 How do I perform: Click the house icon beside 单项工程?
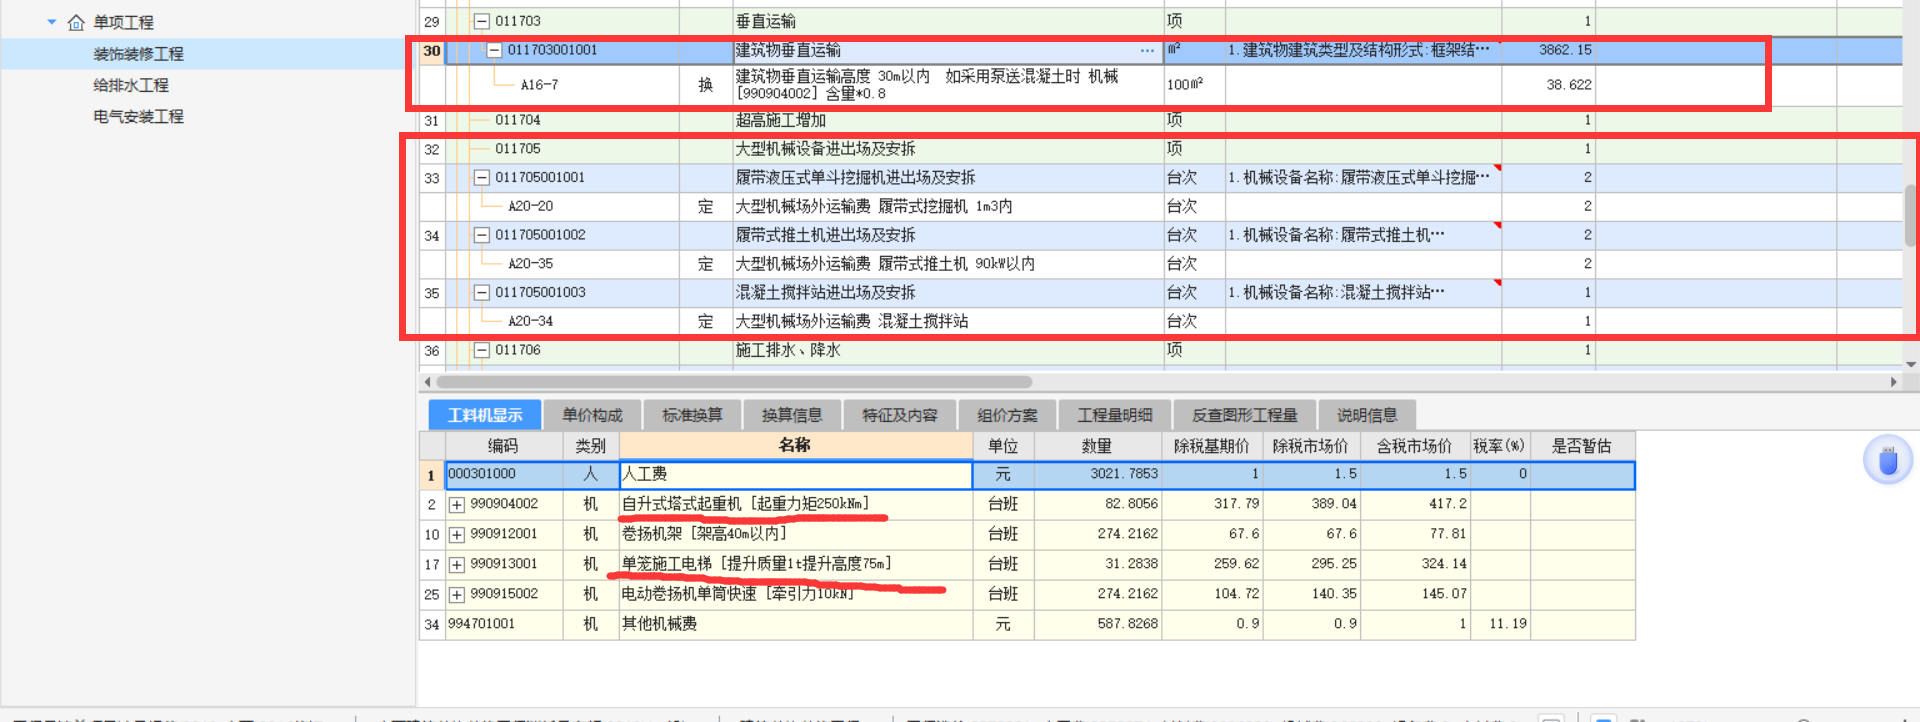click(x=76, y=22)
